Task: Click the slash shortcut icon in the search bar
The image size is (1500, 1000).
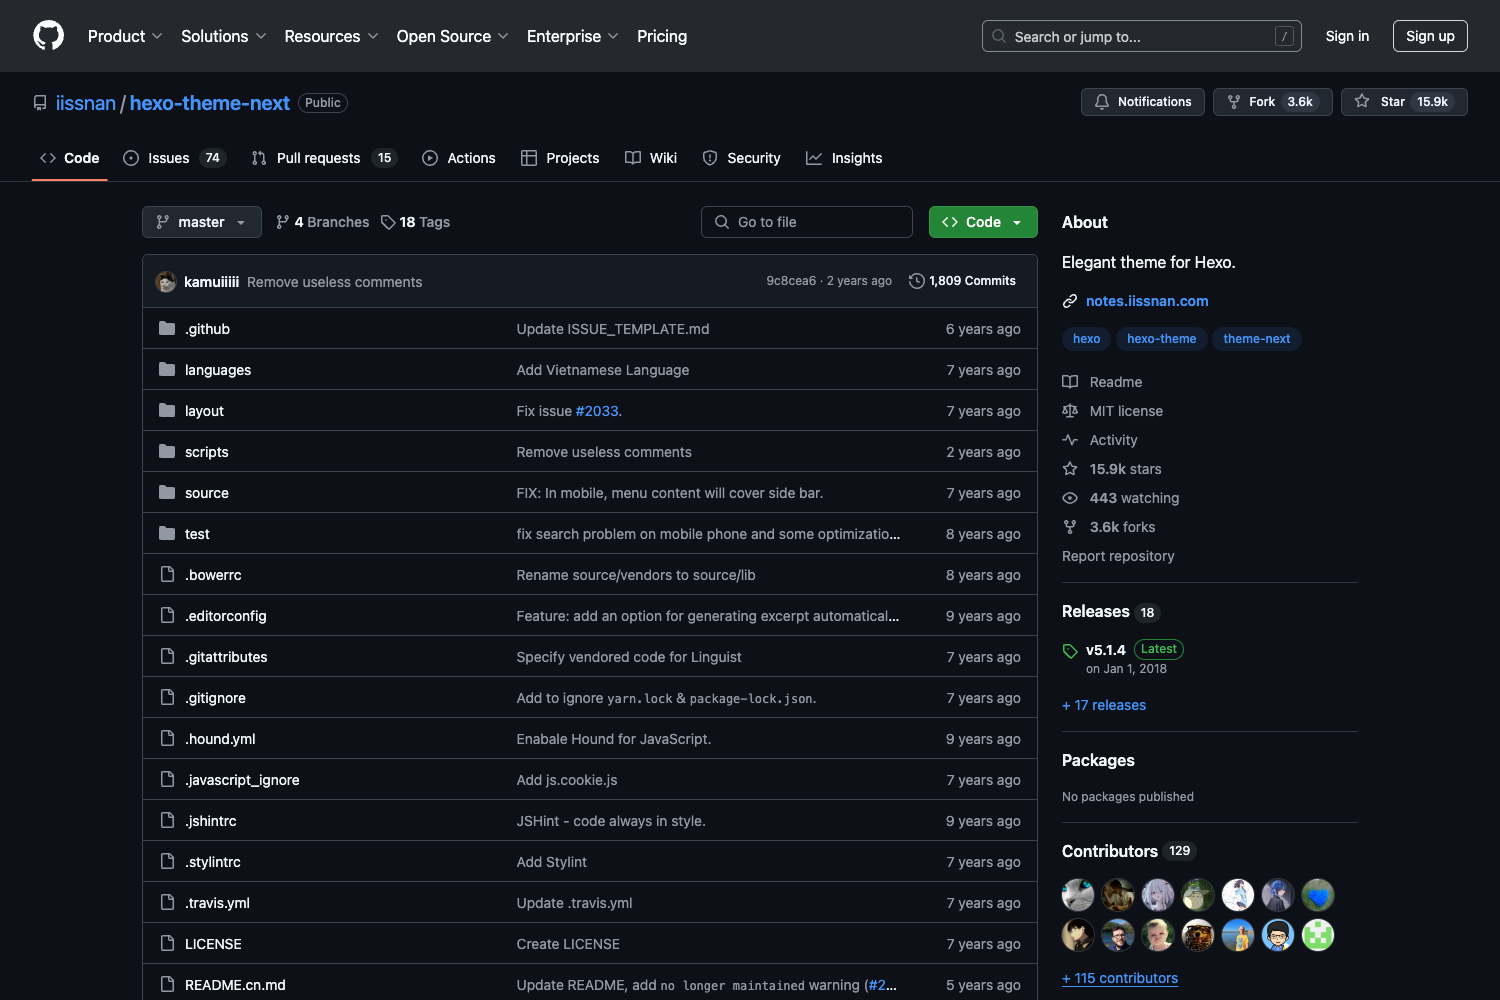Action: pos(1285,36)
